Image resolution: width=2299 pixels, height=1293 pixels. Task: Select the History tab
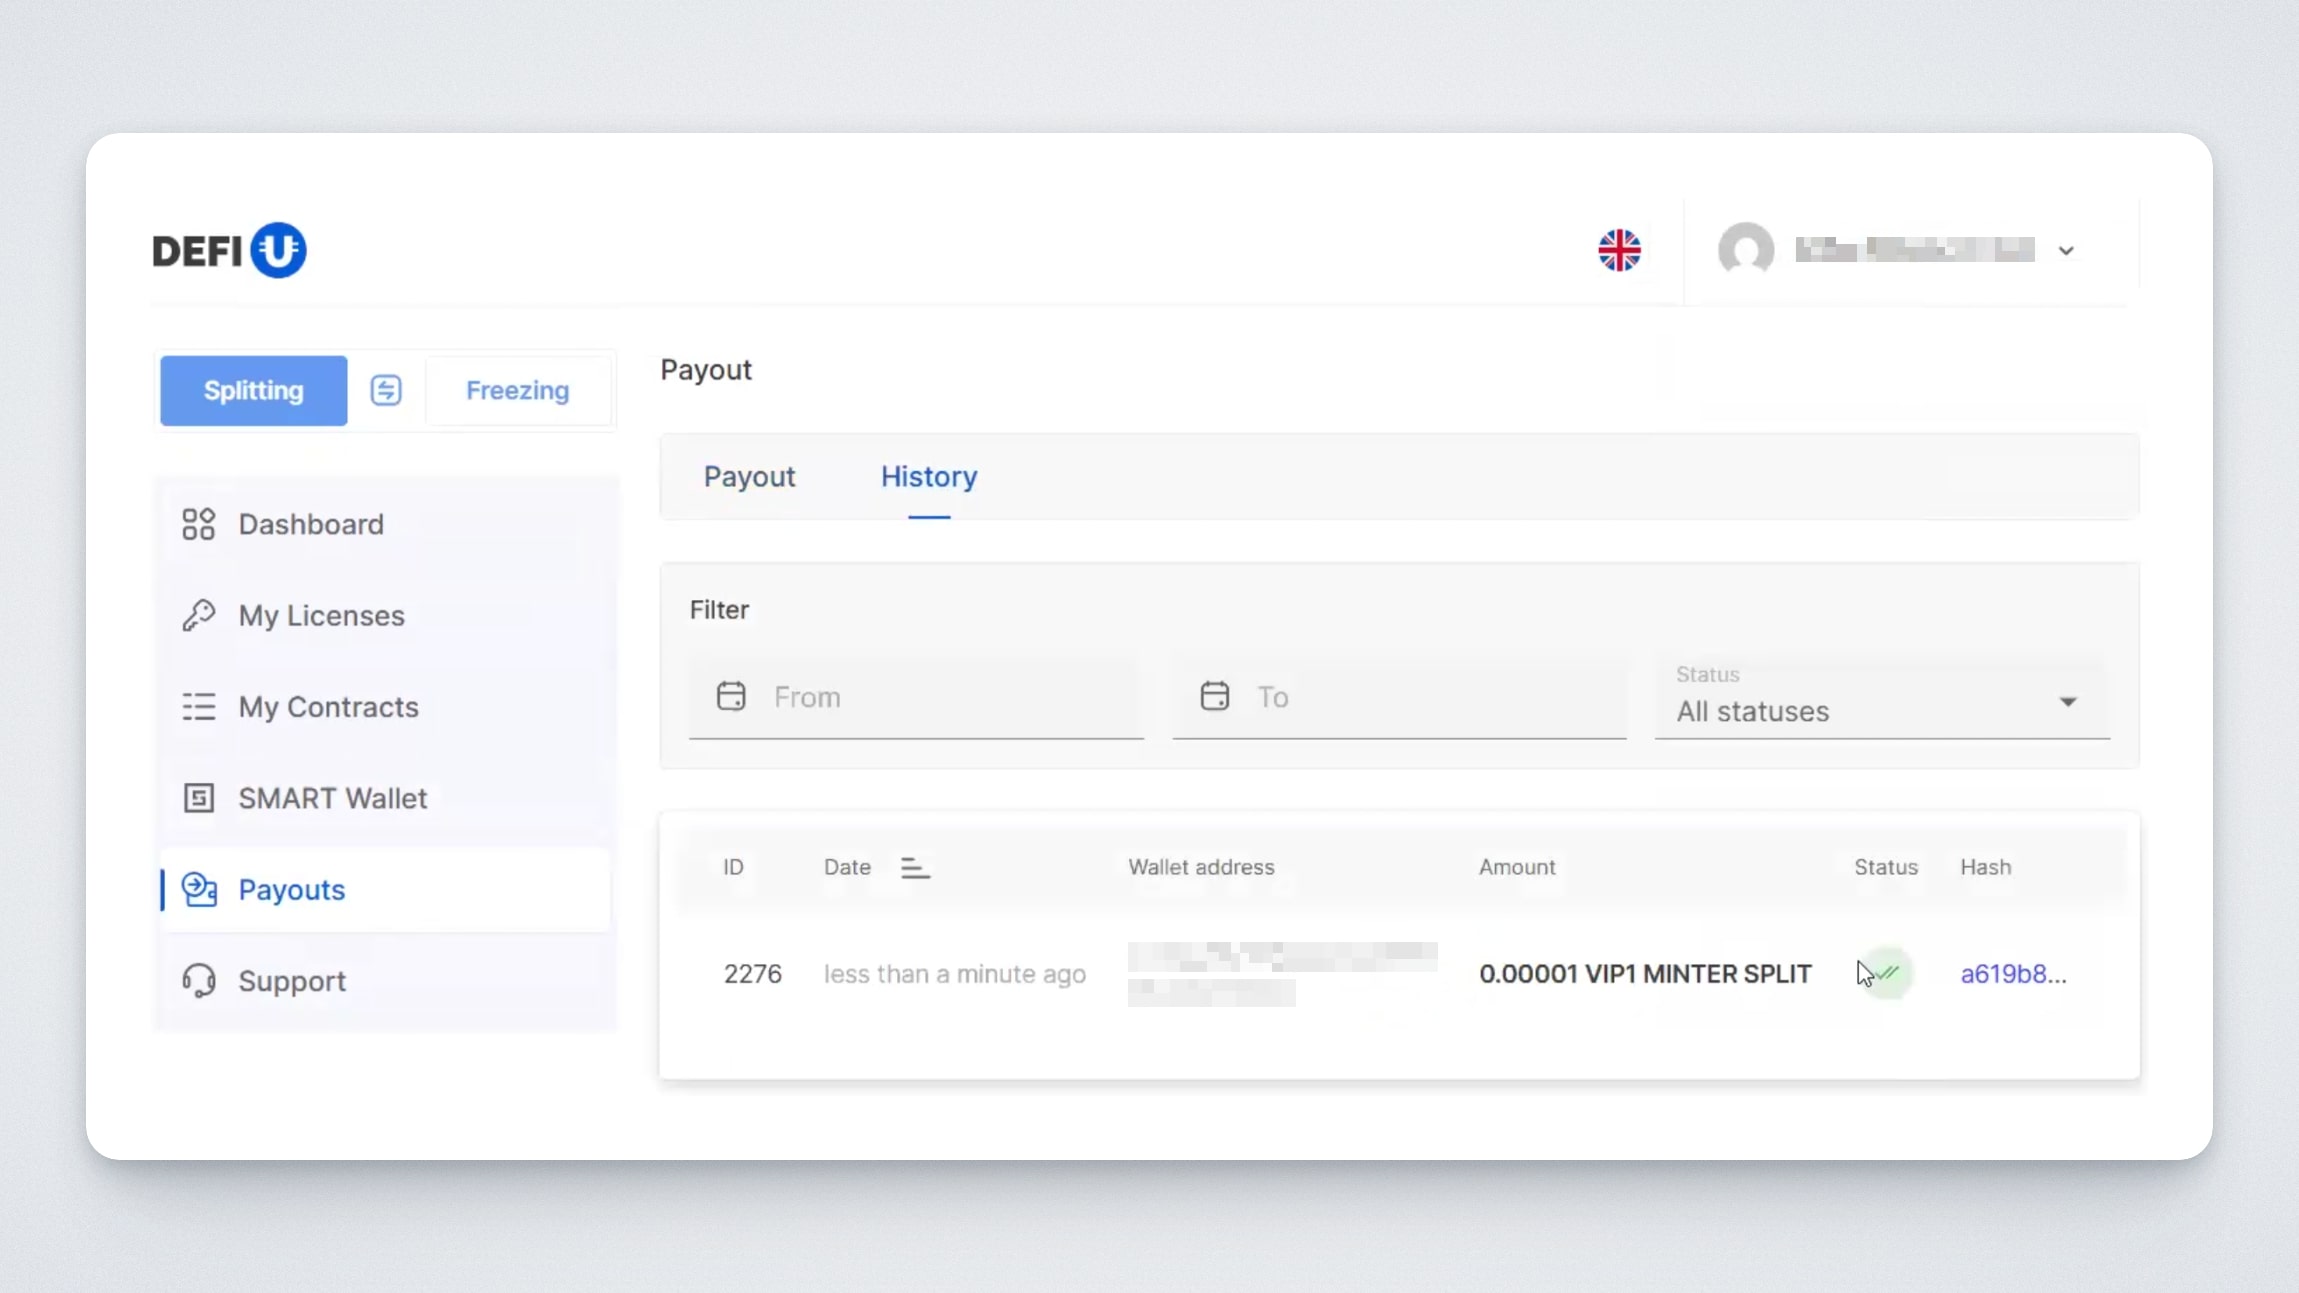928,477
